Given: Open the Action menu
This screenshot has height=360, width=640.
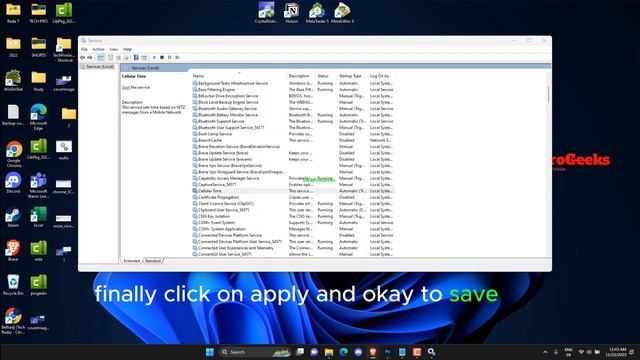Looking at the screenshot, I should (98, 49).
